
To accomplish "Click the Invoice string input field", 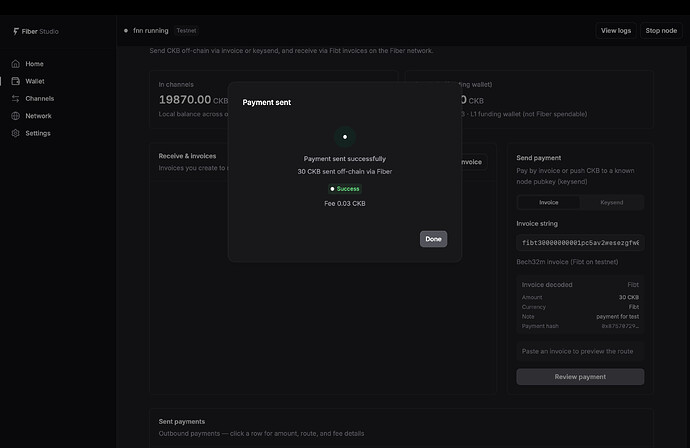I will [x=580, y=243].
